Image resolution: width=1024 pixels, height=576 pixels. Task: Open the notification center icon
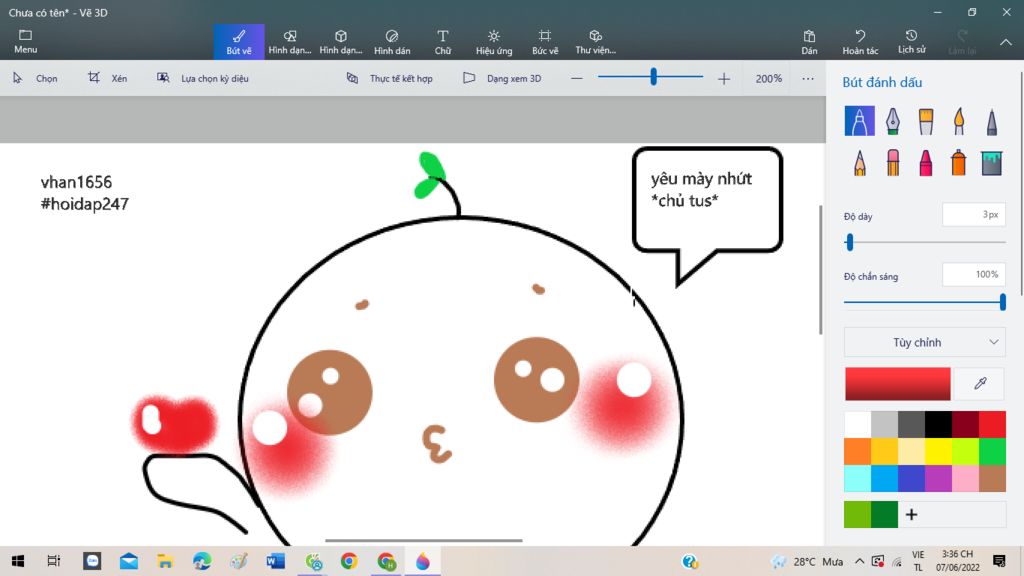tap(999, 561)
